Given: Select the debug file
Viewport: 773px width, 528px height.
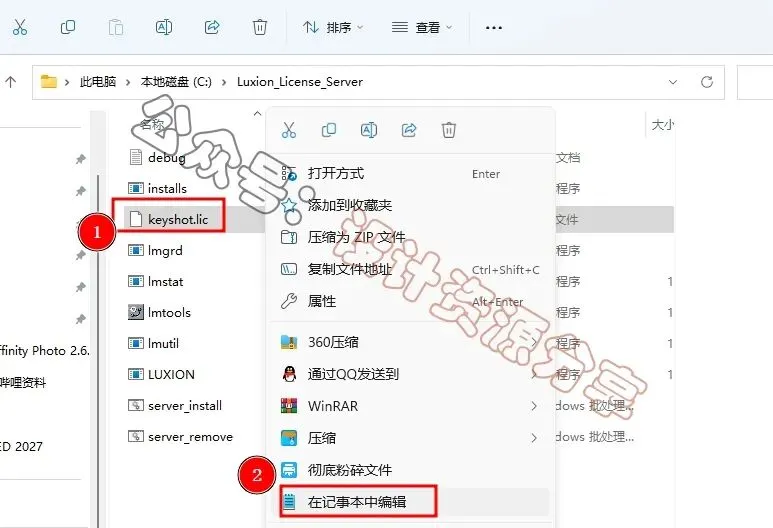Looking at the screenshot, I should (167, 157).
